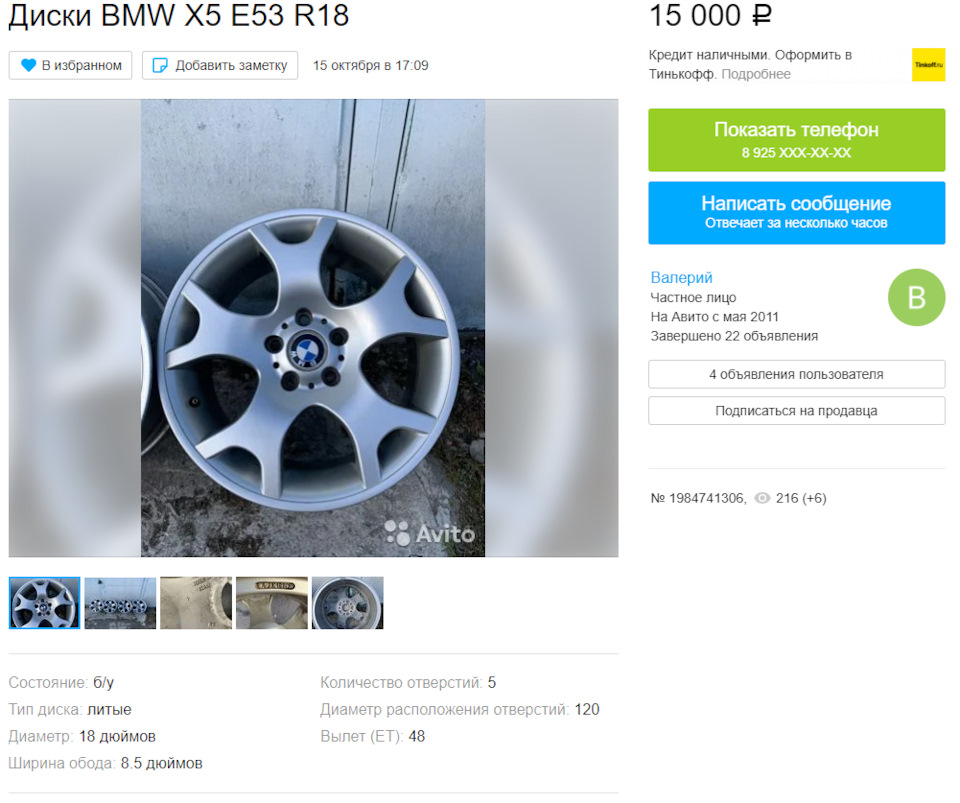The width and height of the screenshot is (960, 803).
Task: Click the Avito watermark on the photo
Action: coord(430,532)
